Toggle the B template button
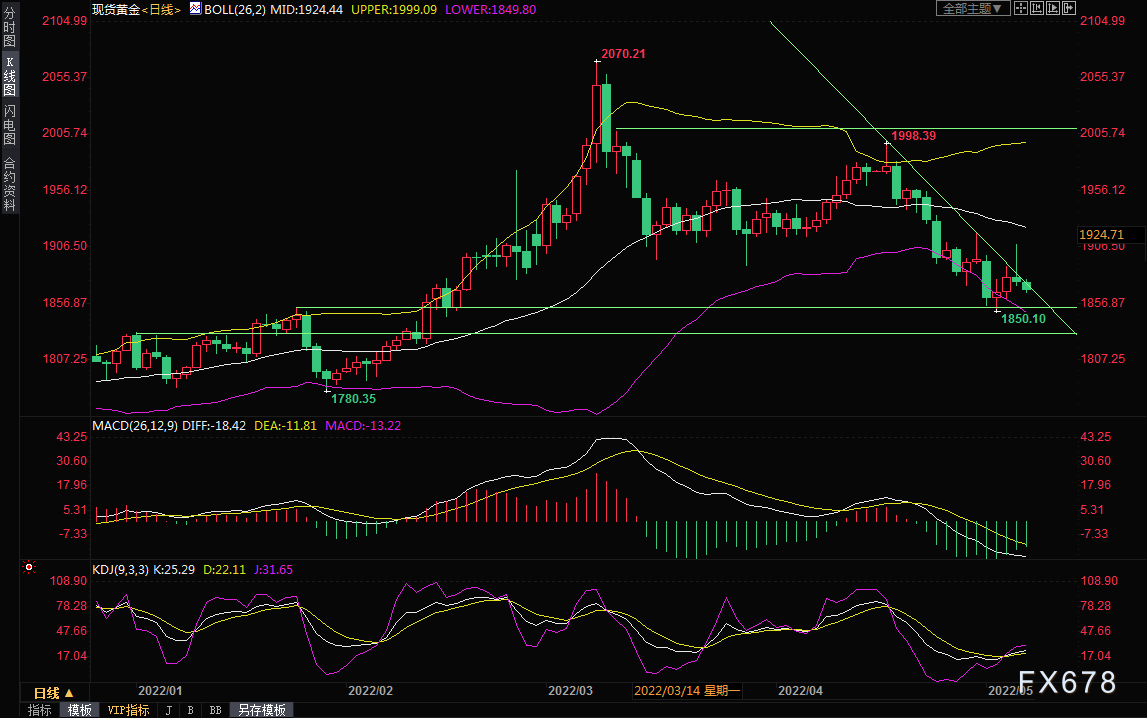The image size is (1147, 718). (190, 710)
